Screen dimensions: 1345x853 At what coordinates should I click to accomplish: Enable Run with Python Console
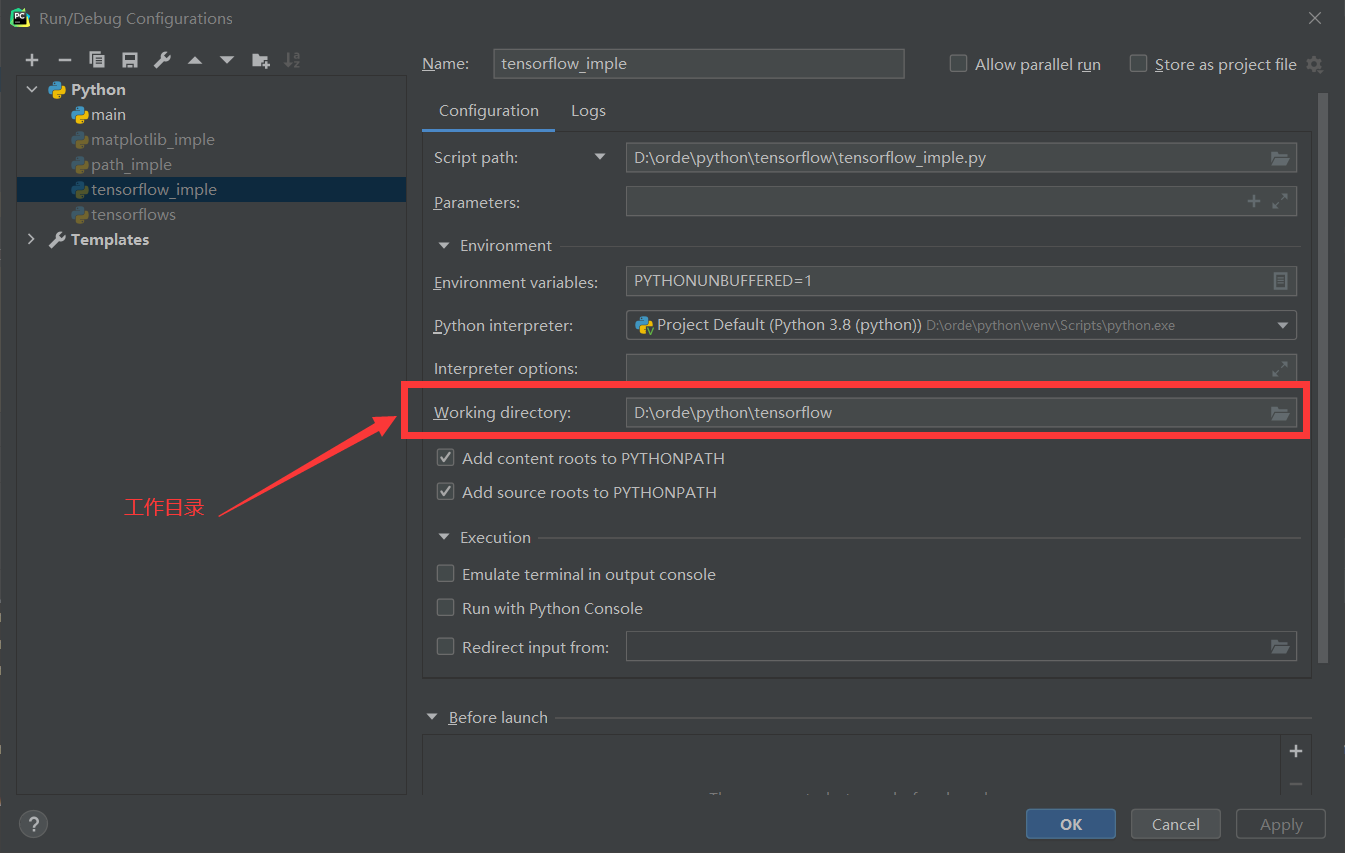pyautogui.click(x=446, y=608)
